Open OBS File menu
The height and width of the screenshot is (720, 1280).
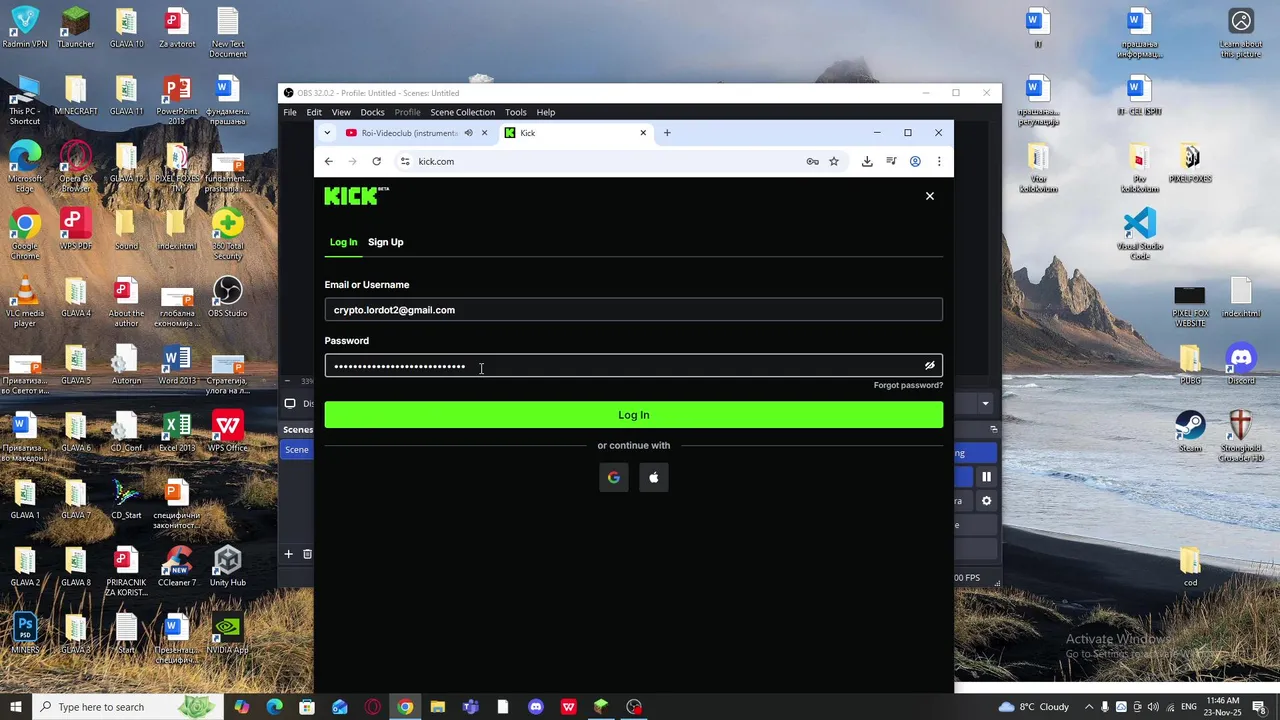[290, 112]
